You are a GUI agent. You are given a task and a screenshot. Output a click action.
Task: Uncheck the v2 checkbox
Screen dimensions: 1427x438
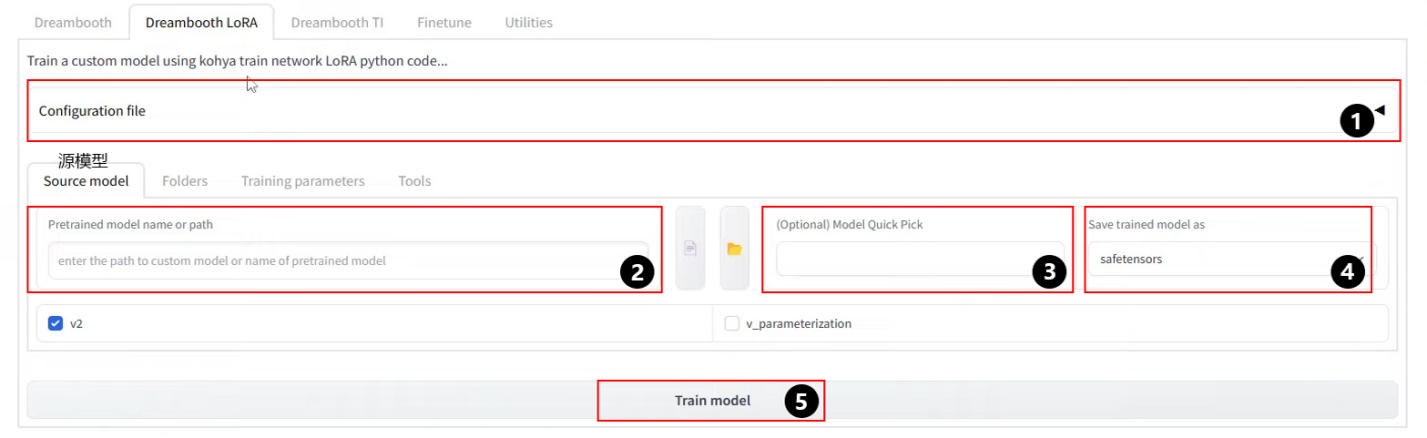click(56, 323)
